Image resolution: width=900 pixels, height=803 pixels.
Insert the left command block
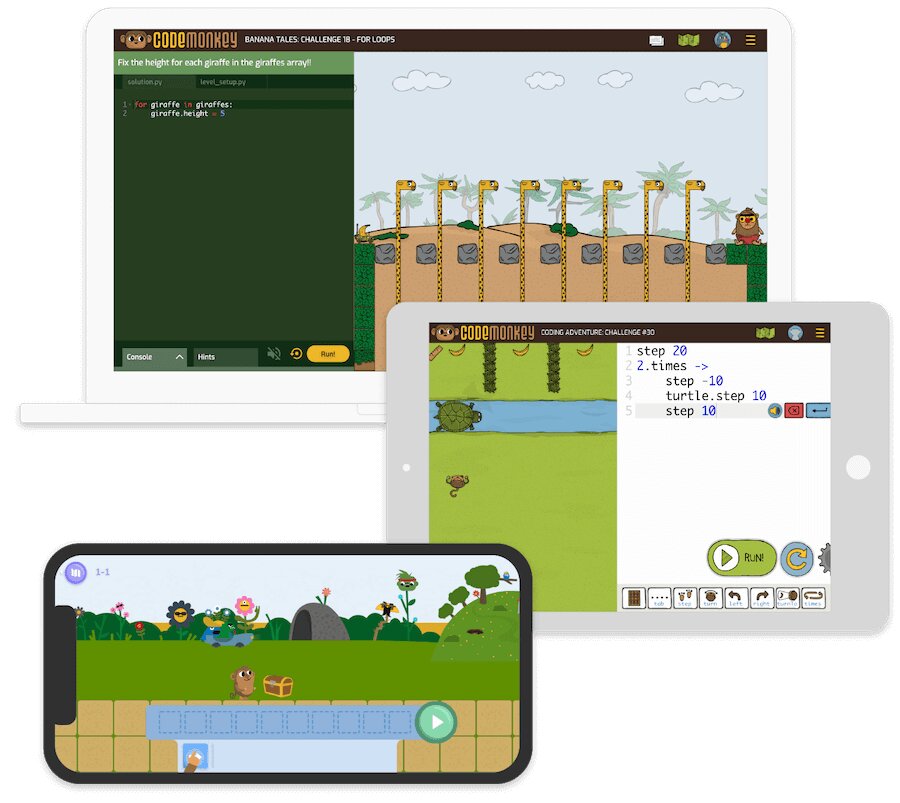point(736,598)
